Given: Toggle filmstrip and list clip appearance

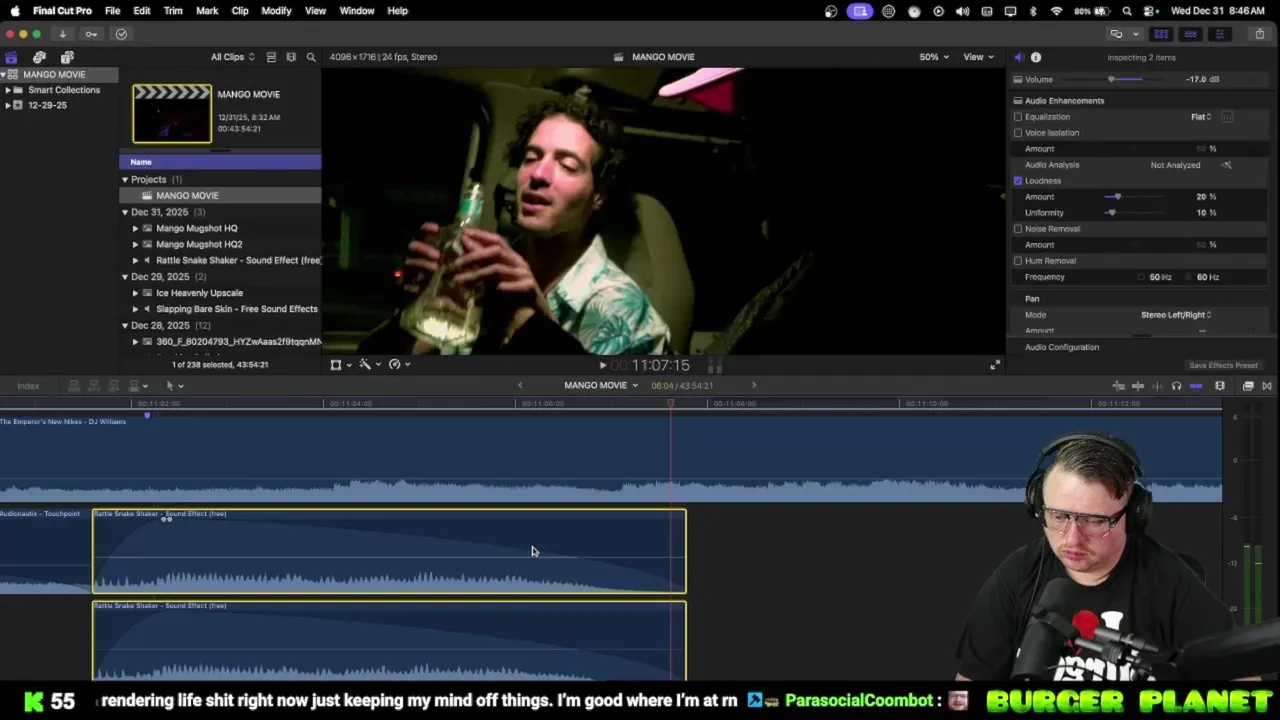Looking at the screenshot, I should pyautogui.click(x=271, y=57).
